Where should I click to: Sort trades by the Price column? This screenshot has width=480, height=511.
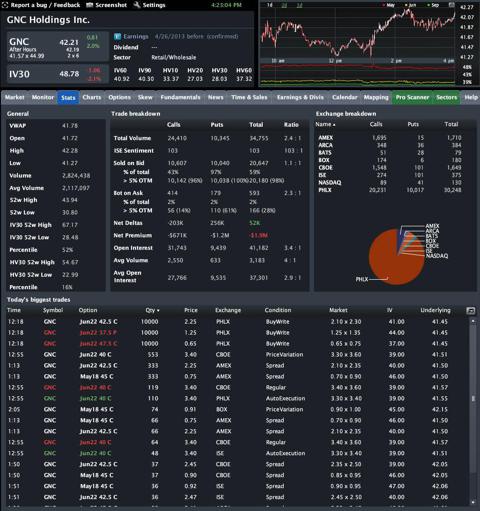[191, 310]
